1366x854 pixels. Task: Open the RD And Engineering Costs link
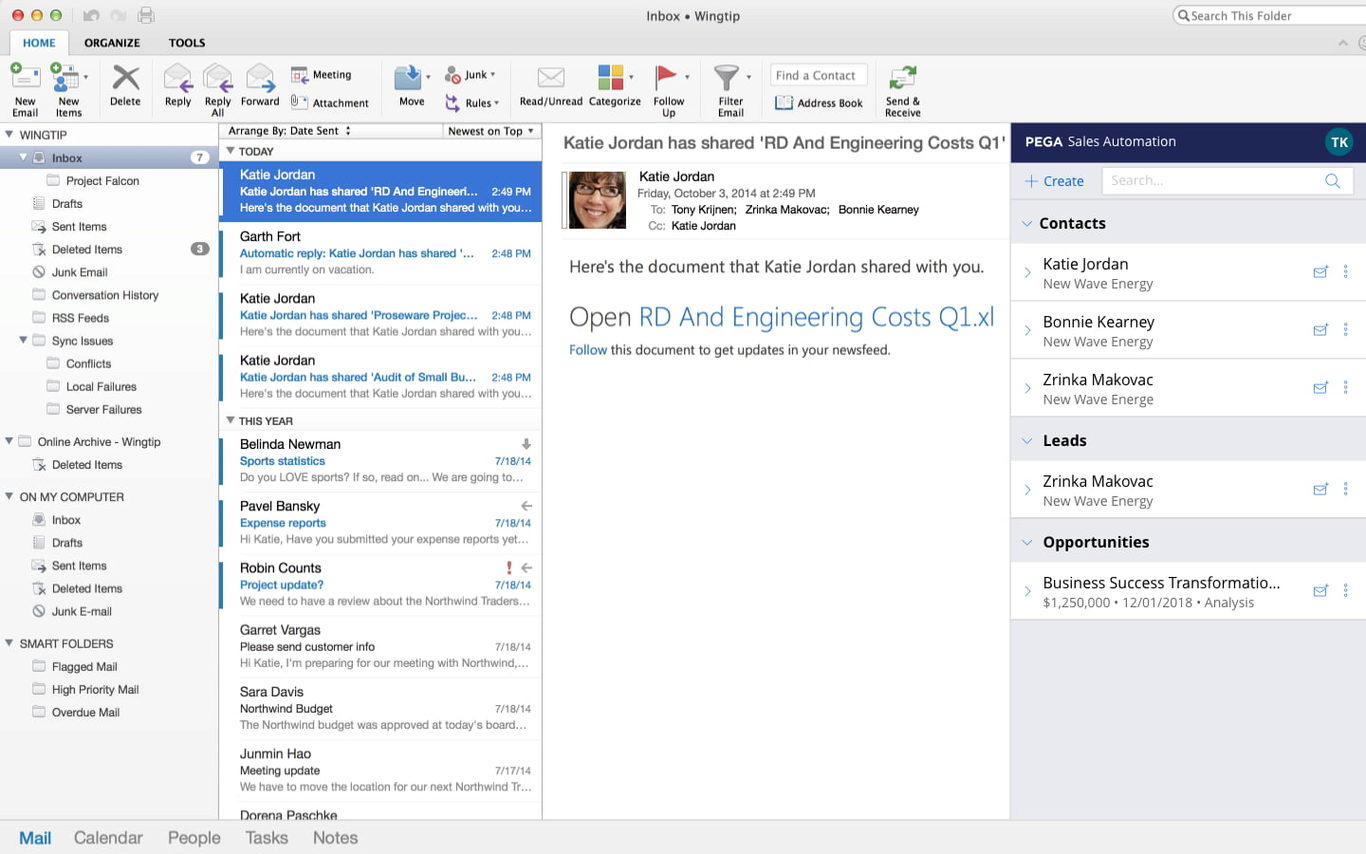(816, 317)
